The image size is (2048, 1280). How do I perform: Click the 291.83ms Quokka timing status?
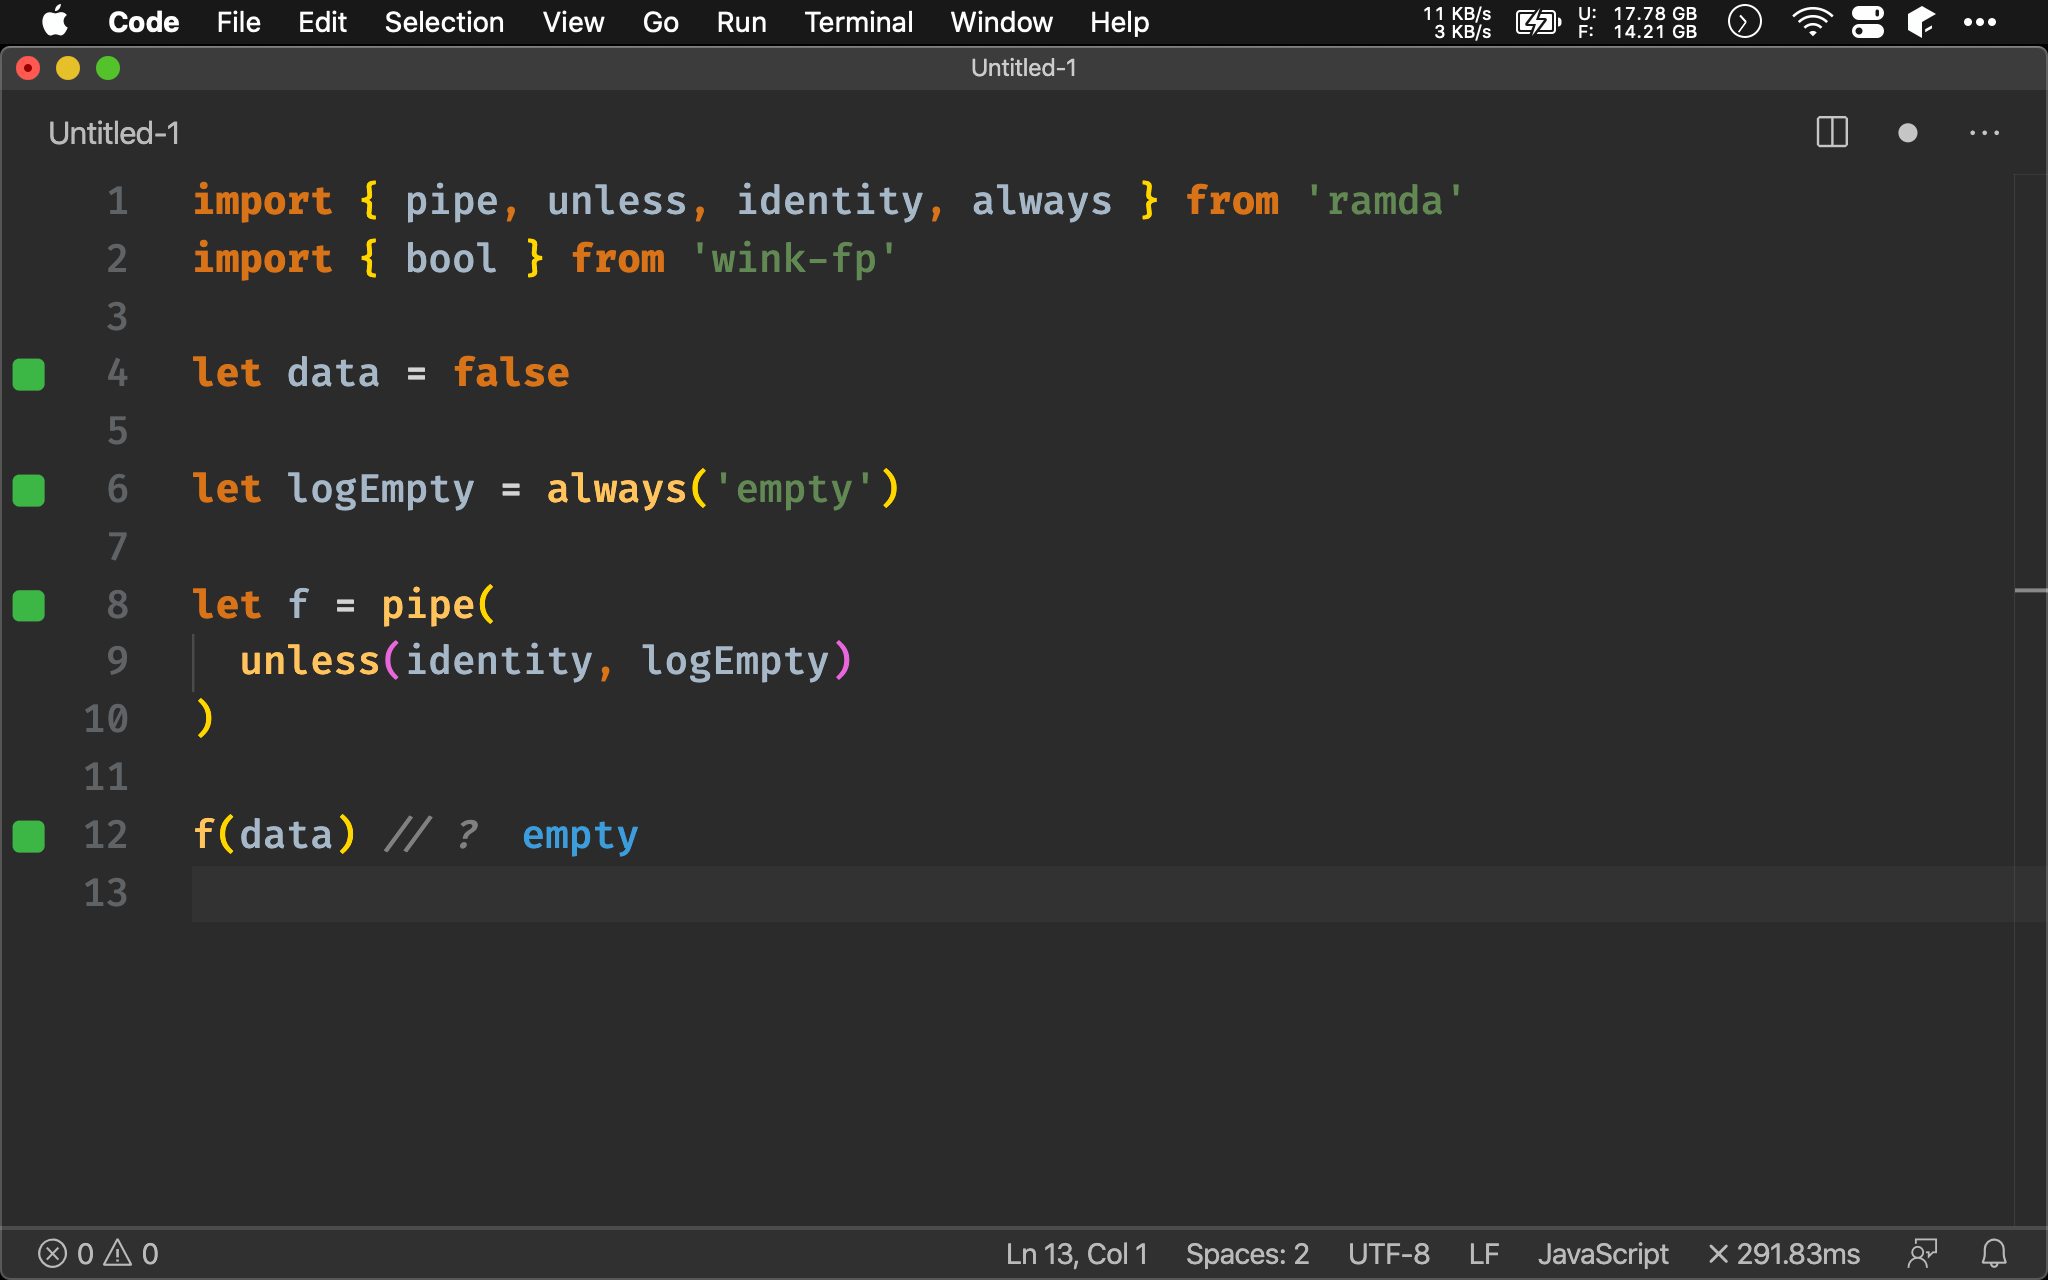pos(1783,1254)
